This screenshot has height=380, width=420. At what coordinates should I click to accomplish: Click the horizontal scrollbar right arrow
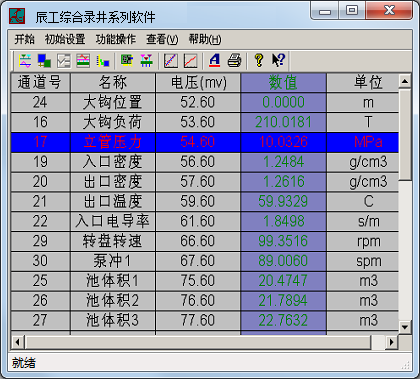[x=392, y=342]
